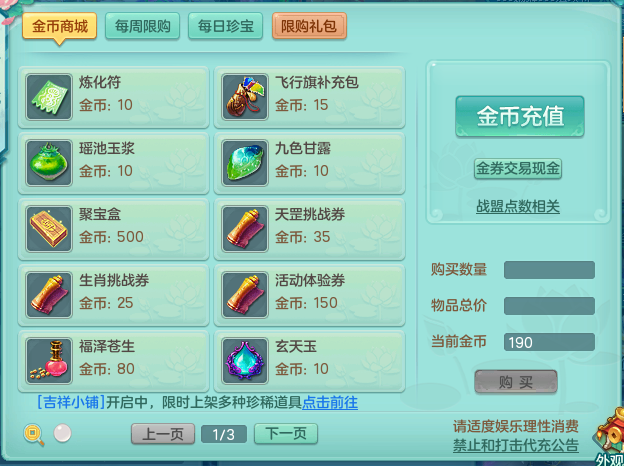Choose the 瑶池玉浆 green jar icon
The height and width of the screenshot is (466, 624).
(49, 163)
